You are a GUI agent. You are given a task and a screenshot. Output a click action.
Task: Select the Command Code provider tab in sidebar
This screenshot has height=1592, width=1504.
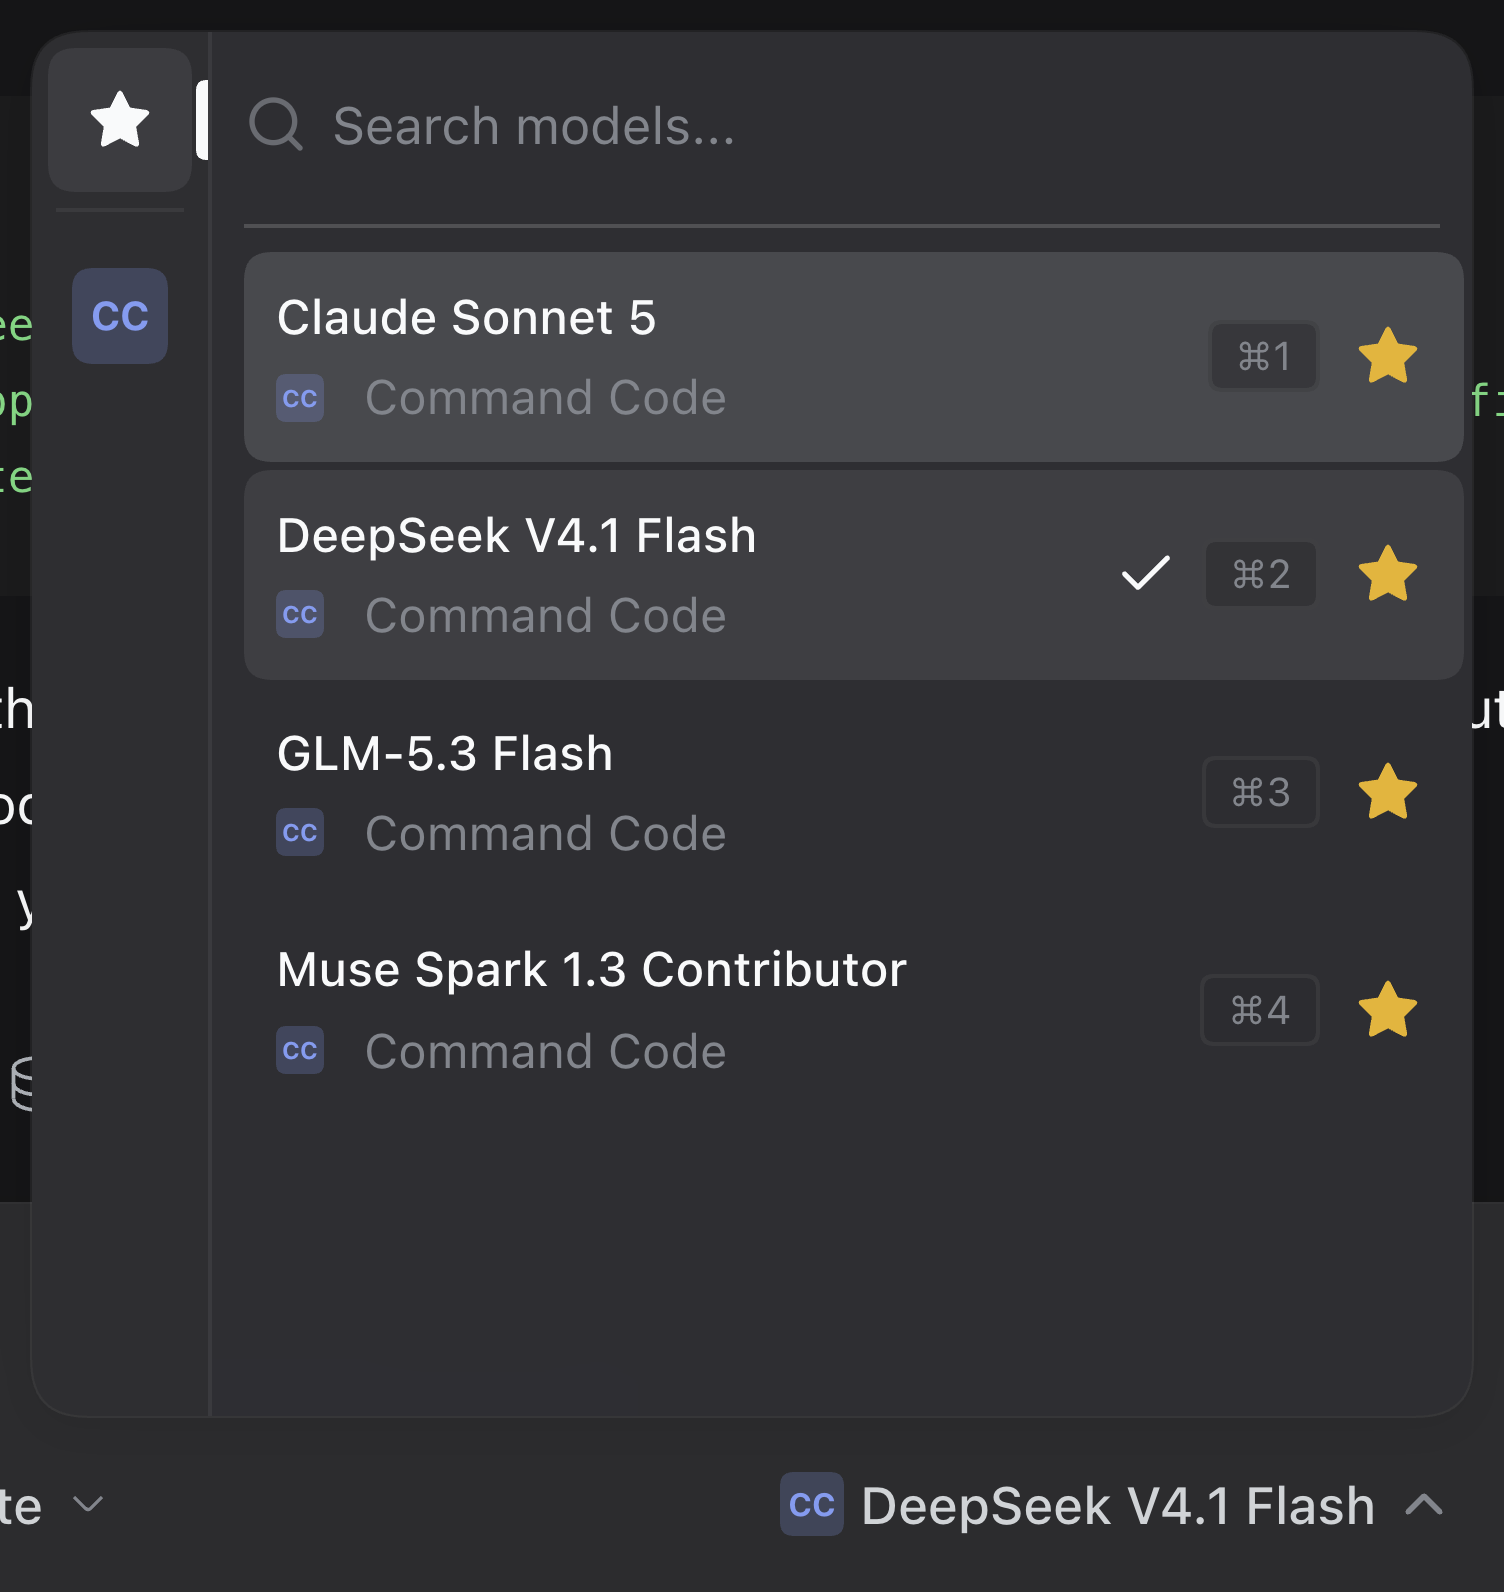120,316
